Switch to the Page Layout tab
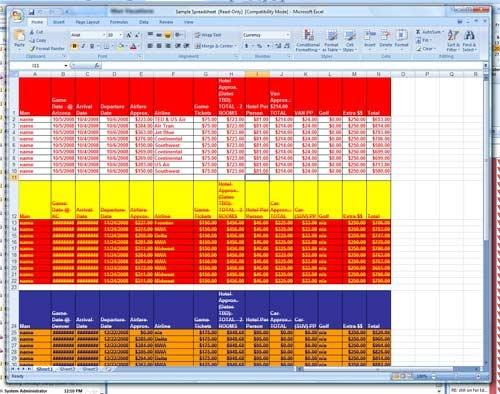 (88, 22)
